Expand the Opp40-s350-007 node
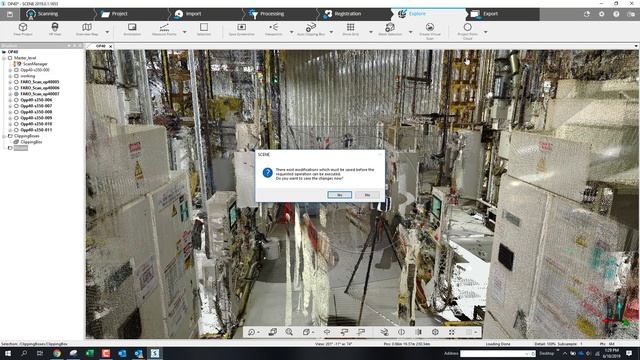The height and width of the screenshot is (360, 640). click(10, 106)
